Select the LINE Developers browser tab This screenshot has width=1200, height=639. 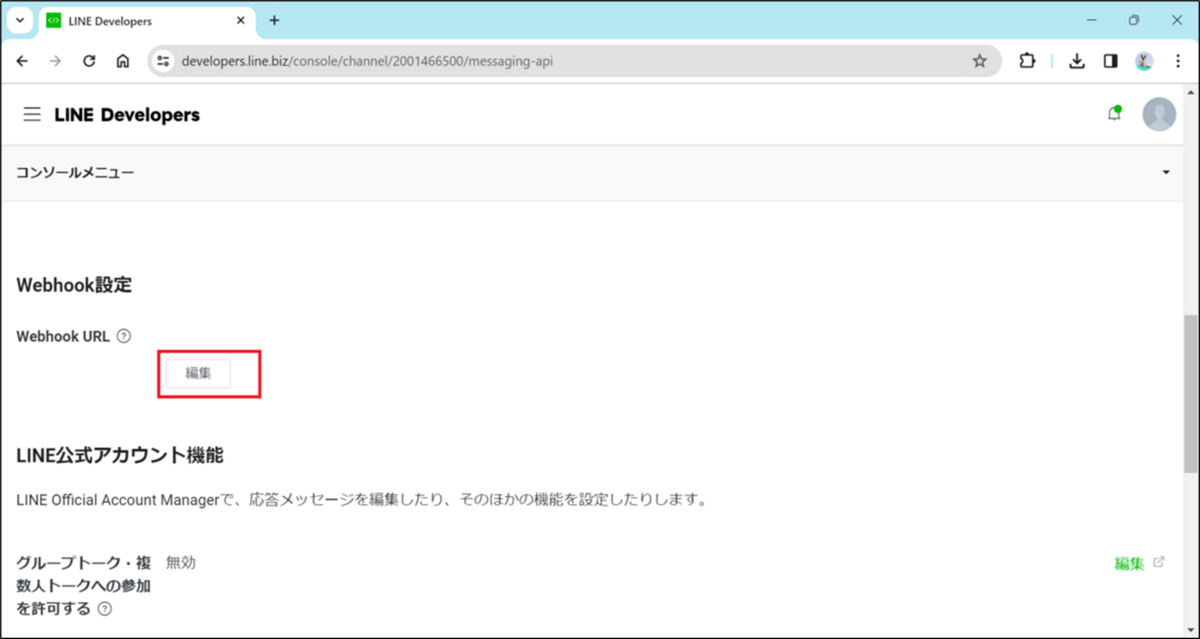(x=145, y=20)
